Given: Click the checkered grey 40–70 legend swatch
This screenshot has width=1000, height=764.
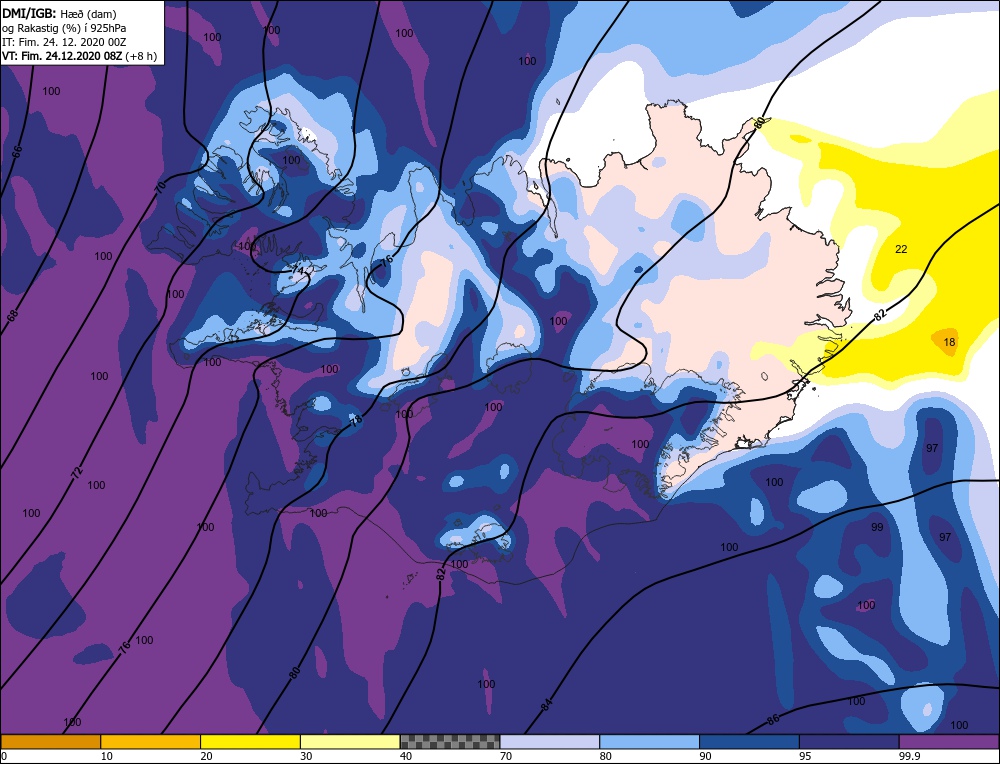Looking at the screenshot, I should point(450,741).
